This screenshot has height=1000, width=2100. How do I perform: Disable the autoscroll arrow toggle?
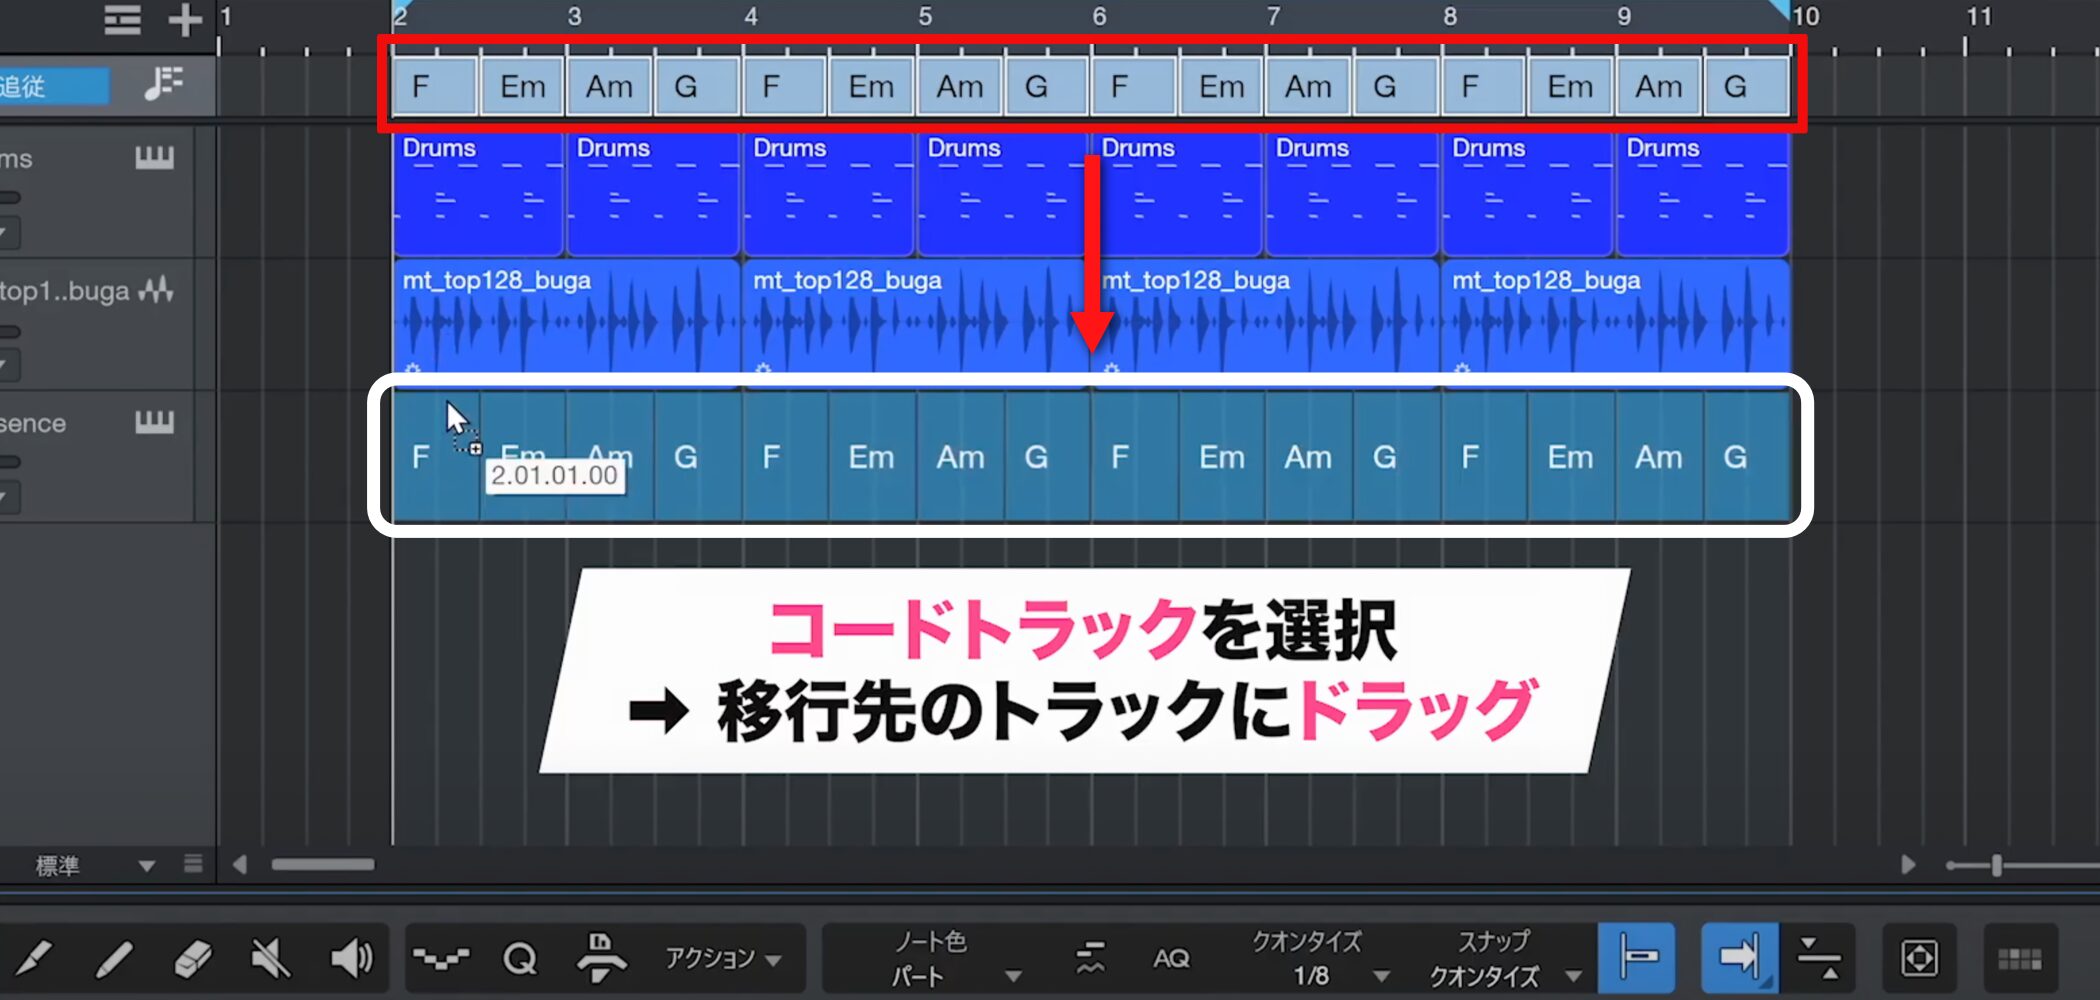point(1739,958)
